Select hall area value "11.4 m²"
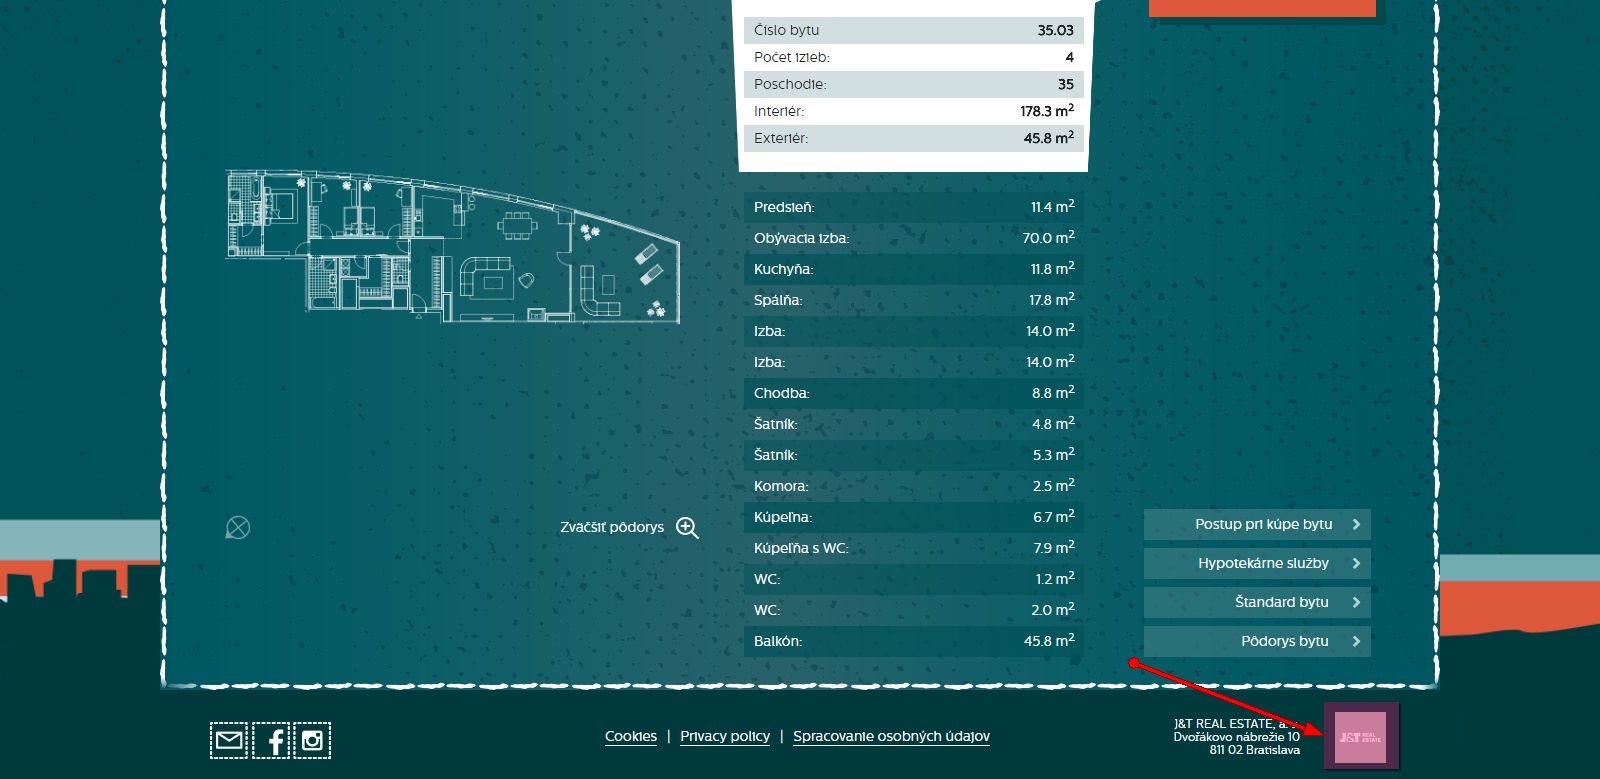Screen dimensions: 1600x779 [x=1053, y=206]
